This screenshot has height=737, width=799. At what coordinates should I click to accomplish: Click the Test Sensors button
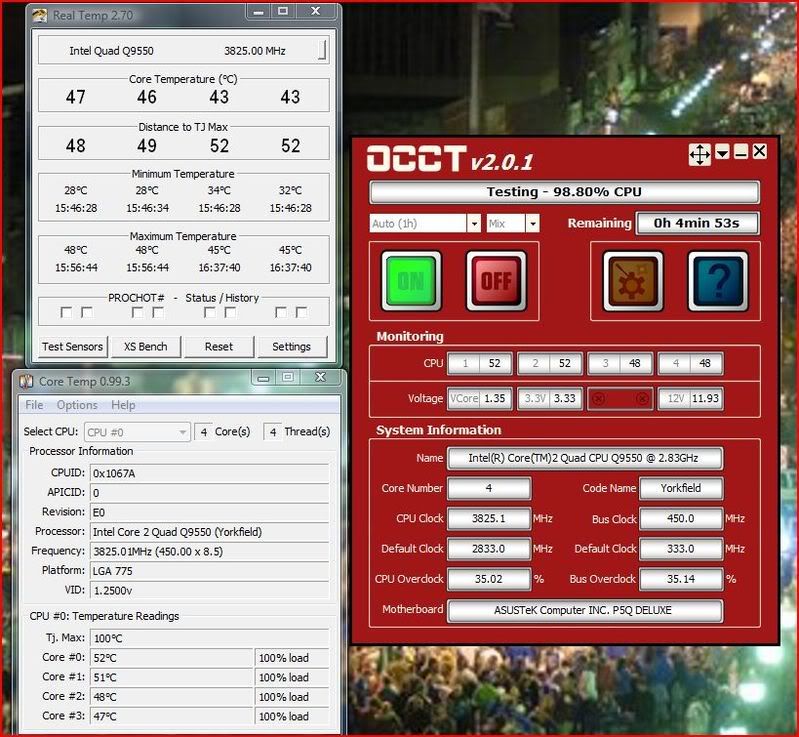pos(72,347)
